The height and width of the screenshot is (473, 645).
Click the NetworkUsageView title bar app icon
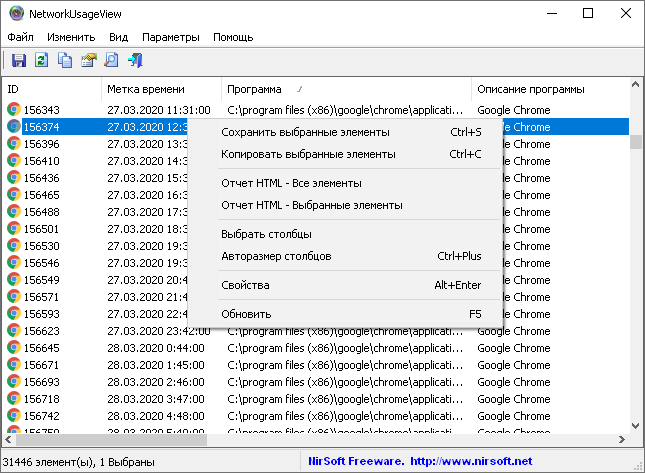16,14
